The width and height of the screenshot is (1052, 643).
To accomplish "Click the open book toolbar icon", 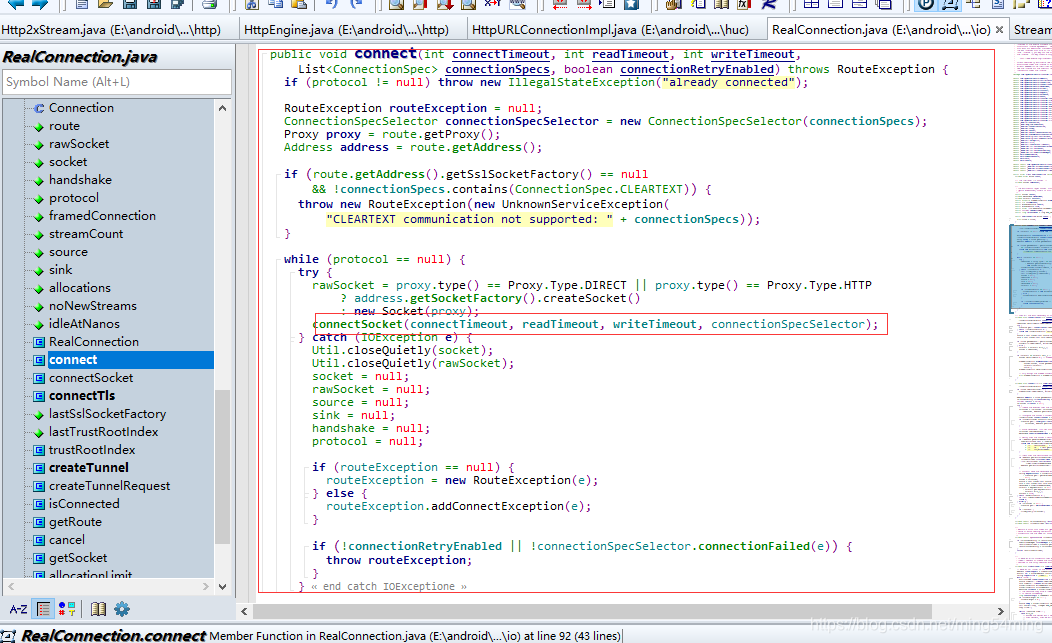I will click(721, 4).
